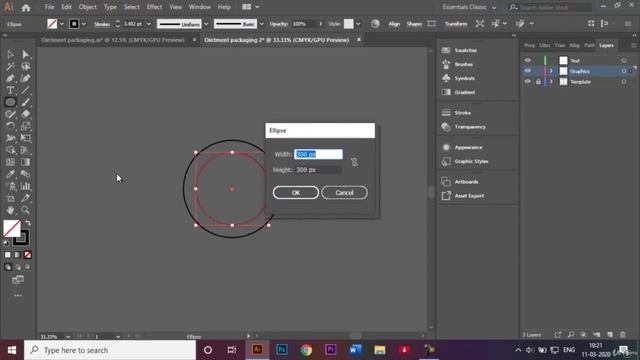Image resolution: width=640 pixels, height=360 pixels.
Task: Open the Object menu
Action: 87,7
